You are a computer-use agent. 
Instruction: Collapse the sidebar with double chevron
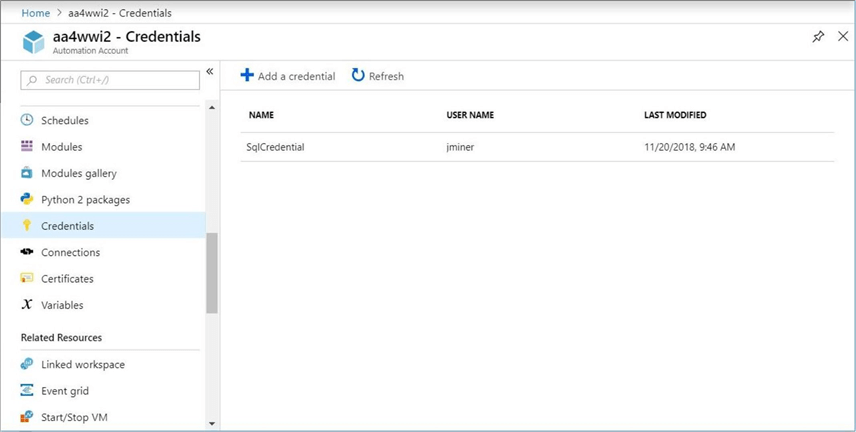tap(210, 72)
